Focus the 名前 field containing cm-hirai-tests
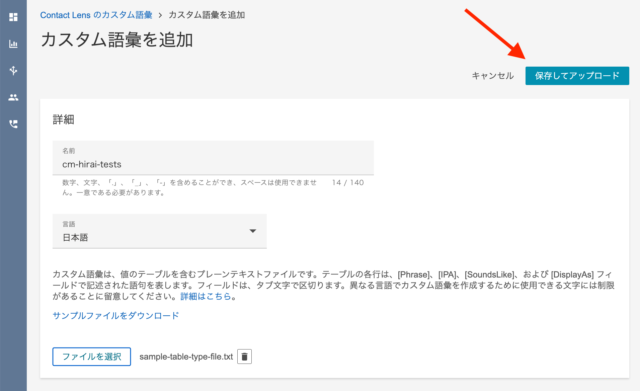 pyautogui.click(x=213, y=158)
